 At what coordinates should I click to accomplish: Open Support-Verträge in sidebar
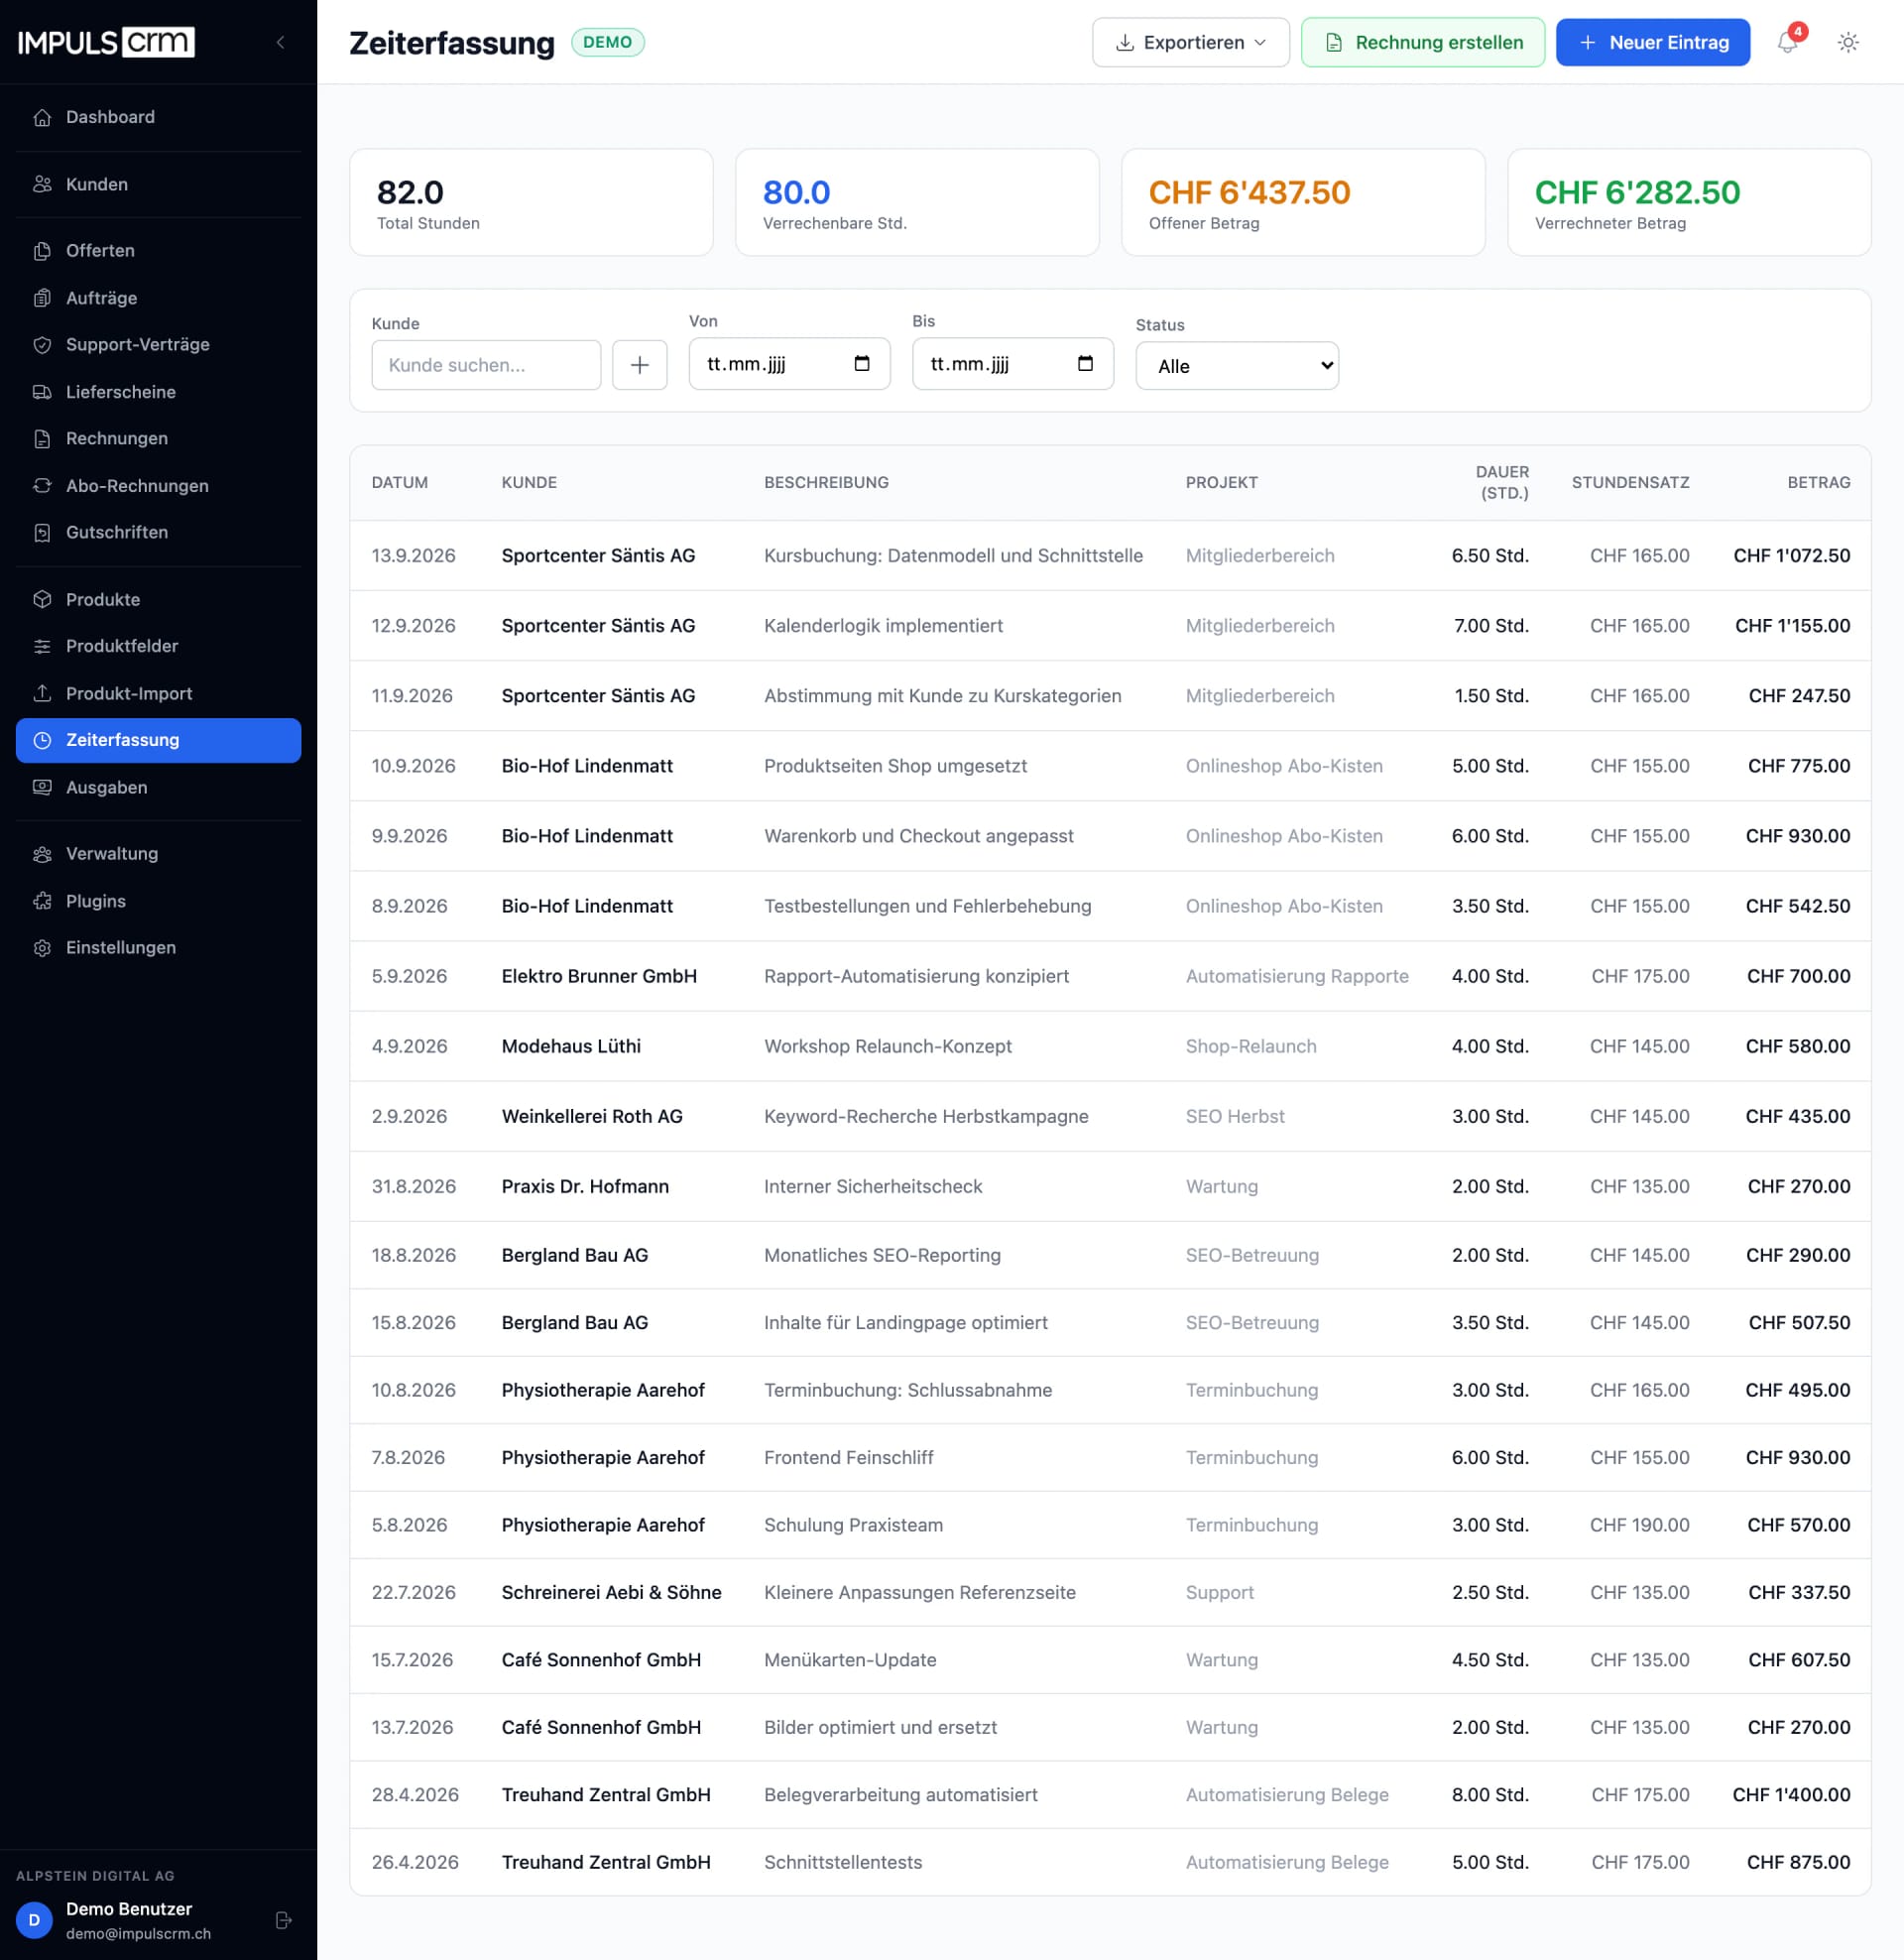pyautogui.click(x=158, y=345)
